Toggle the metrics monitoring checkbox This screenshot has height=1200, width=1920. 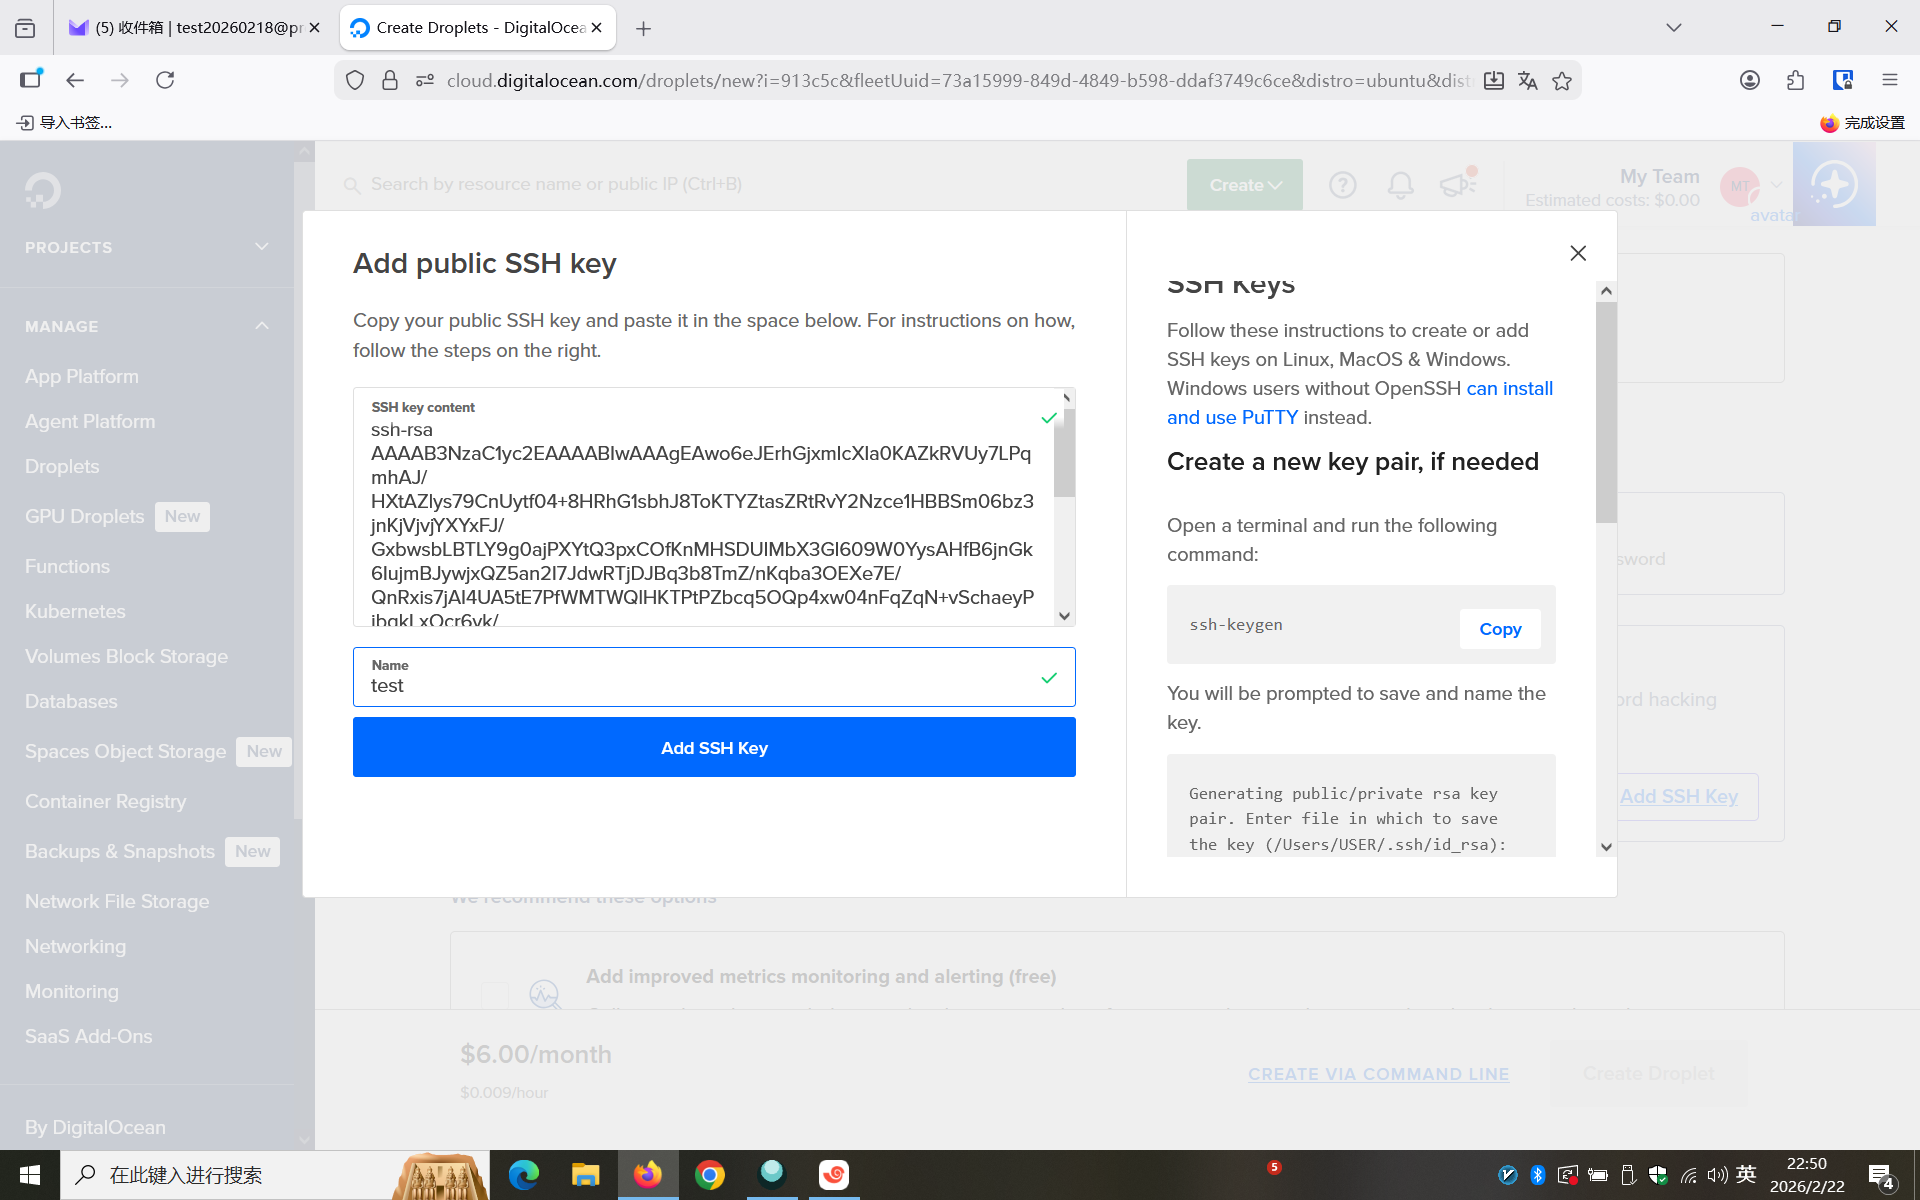pyautogui.click(x=495, y=994)
